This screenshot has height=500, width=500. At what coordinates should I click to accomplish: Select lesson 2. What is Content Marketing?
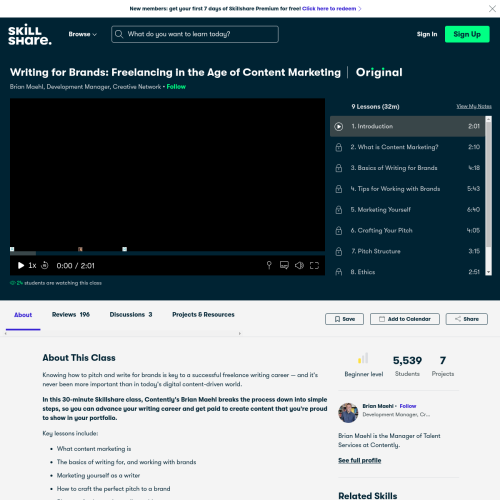[x=407, y=147]
